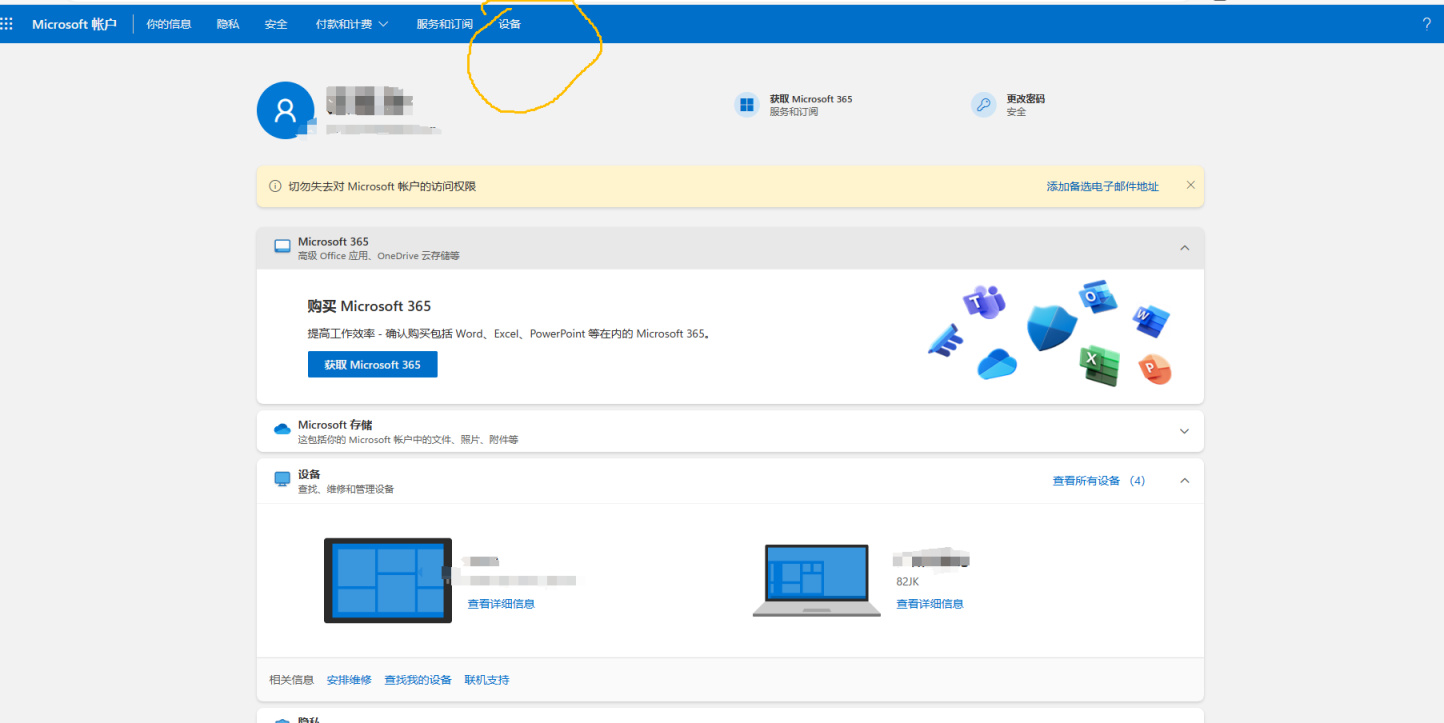The width and height of the screenshot is (1444, 723).
Task: Open the app launcher grid icon
Action: tap(8, 24)
